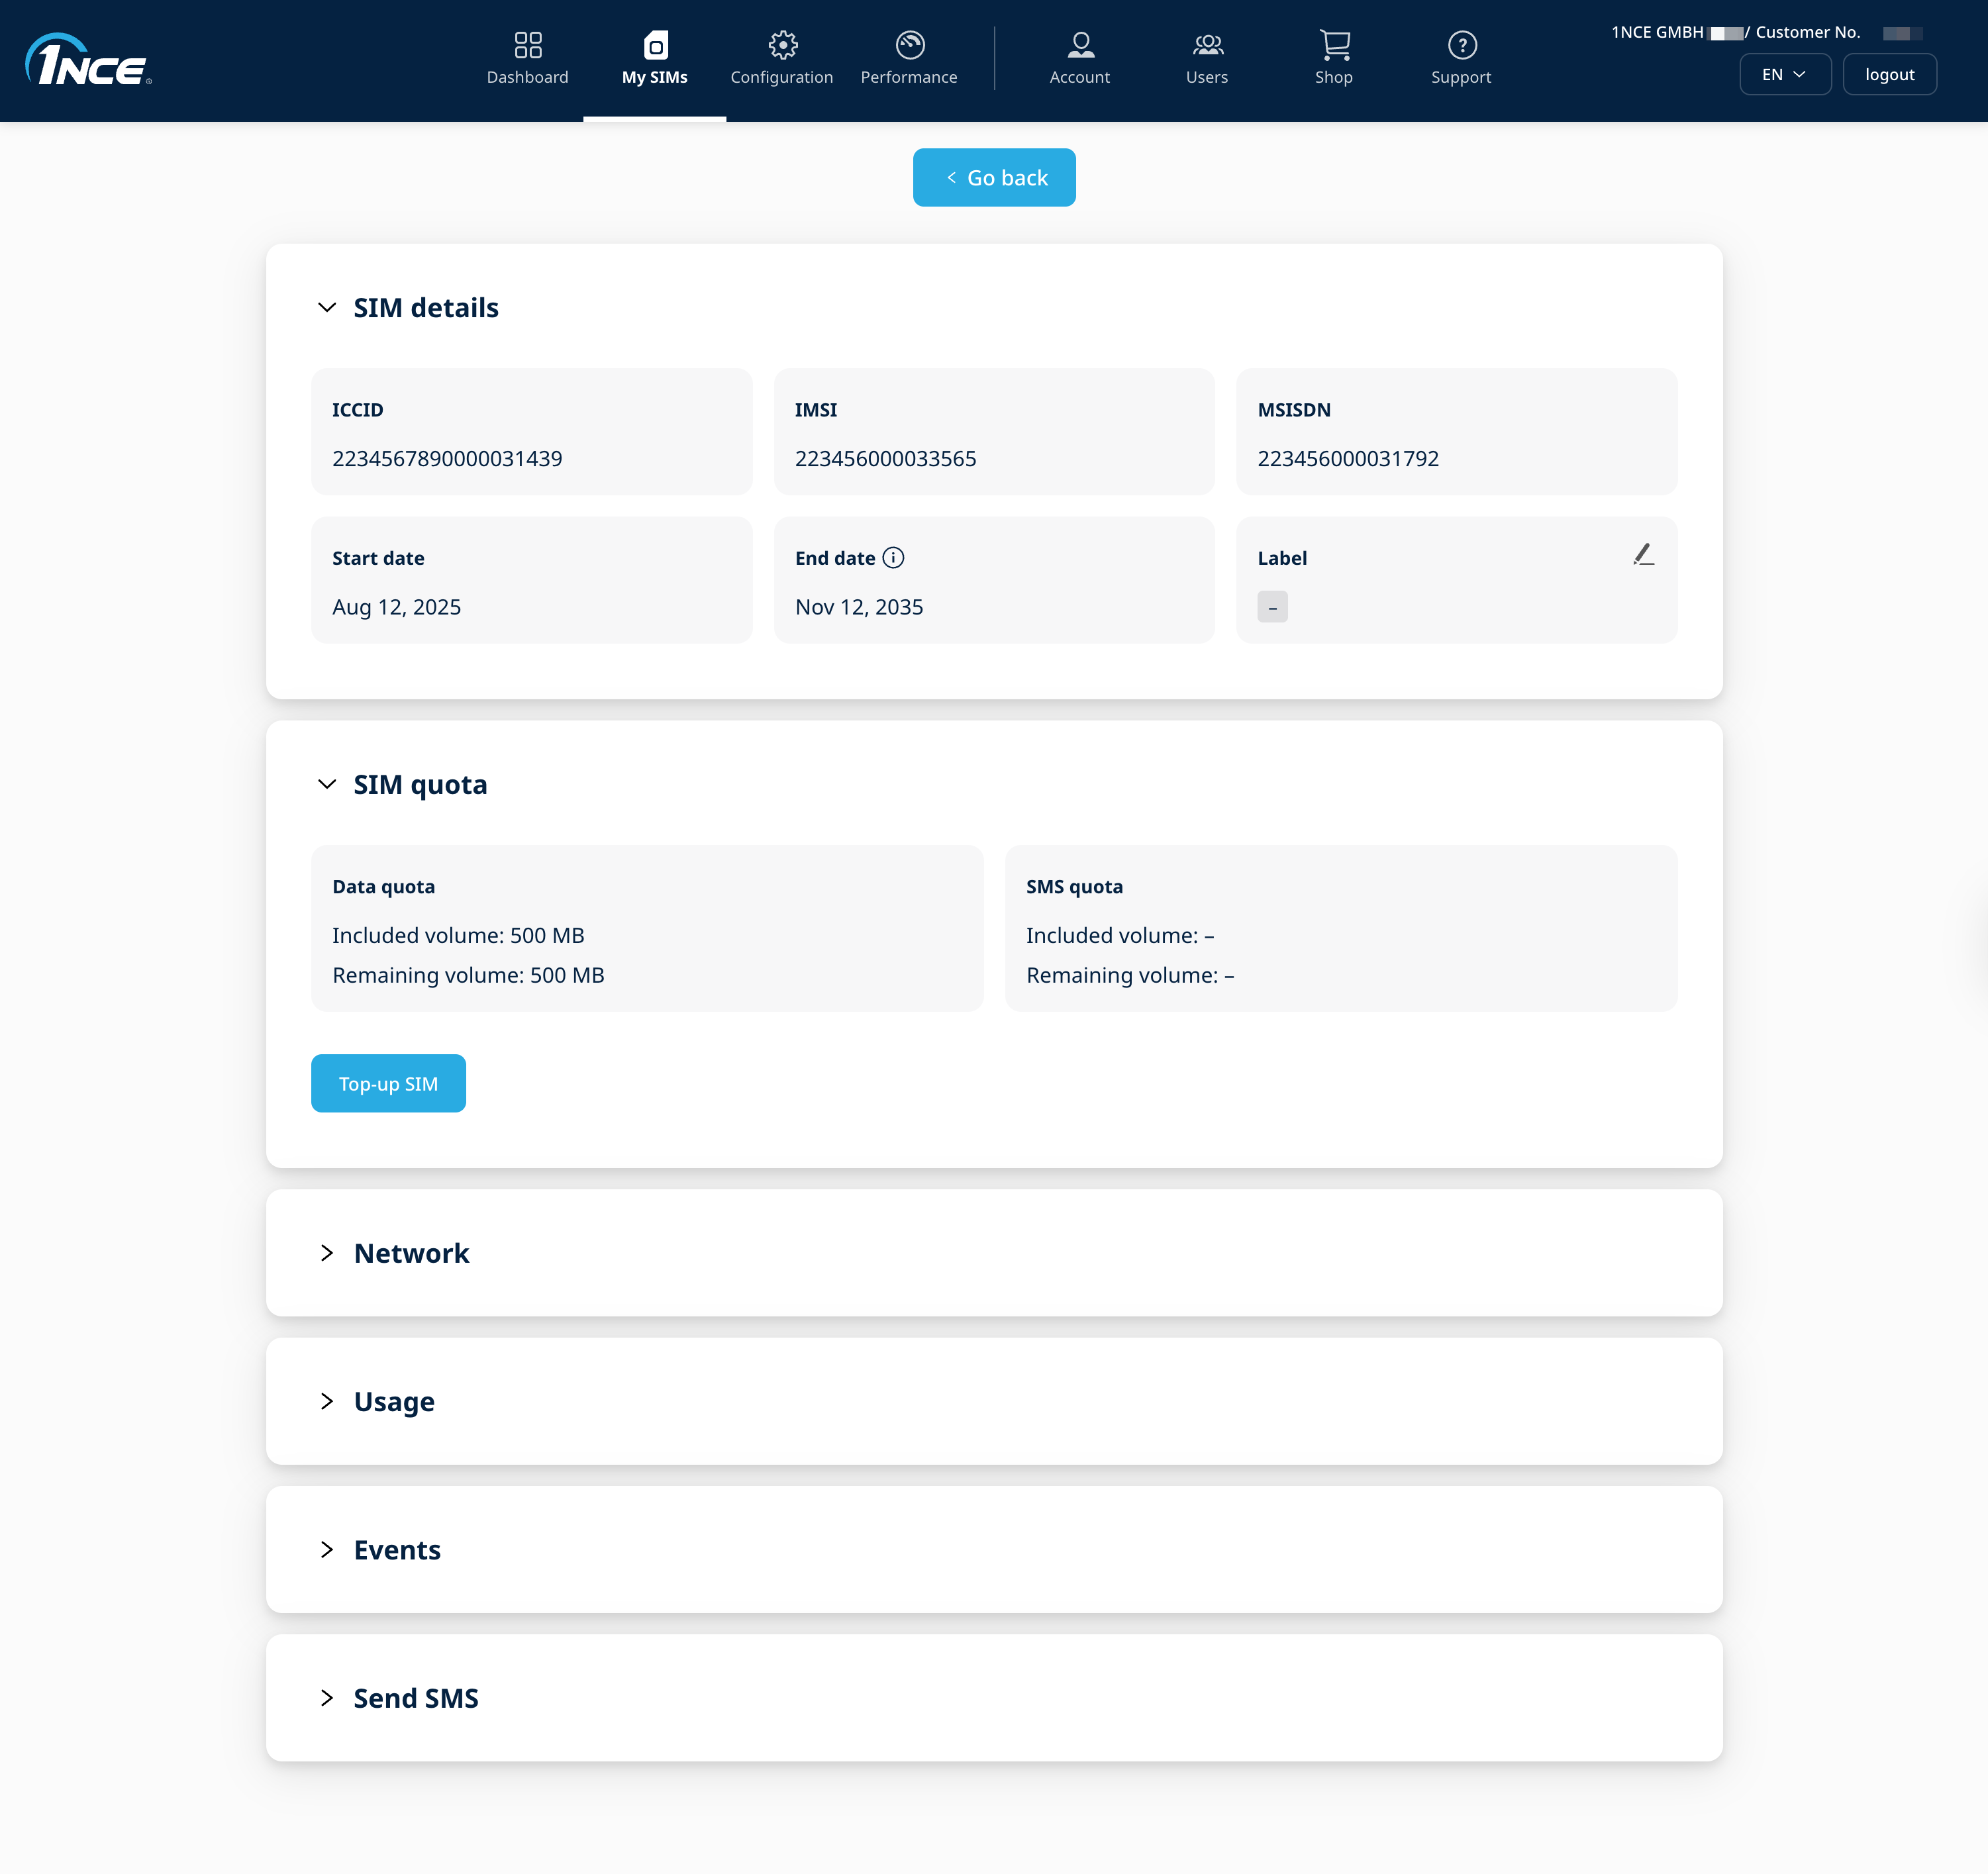Open the EN language dropdown
Viewport: 1988px width, 1874px height.
[1784, 75]
